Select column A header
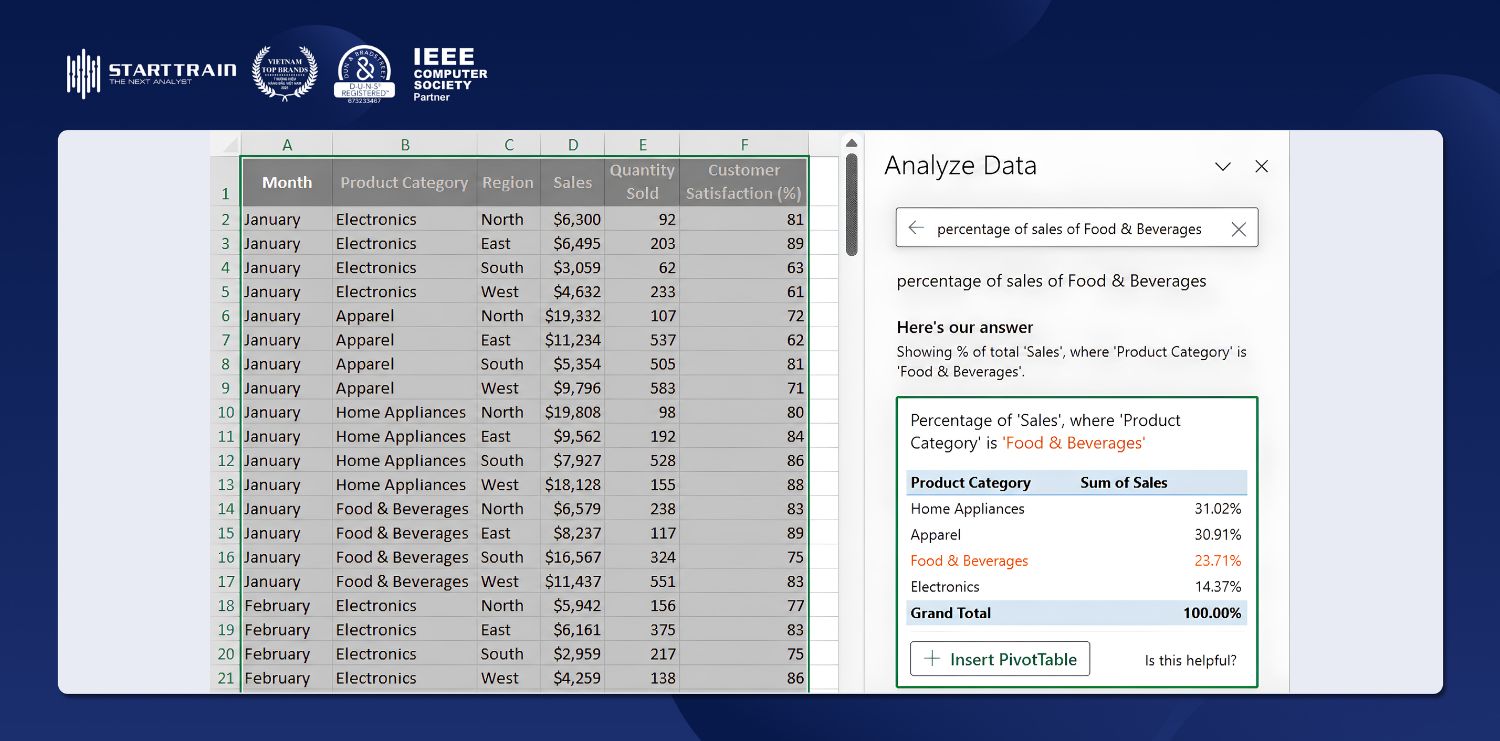 pyautogui.click(x=287, y=145)
